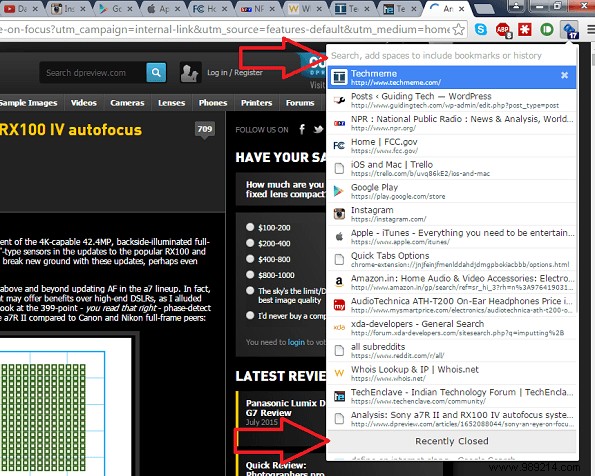Viewport: 595px width, 476px height.
Task: Click the Log in / Register link
Action: (235, 73)
